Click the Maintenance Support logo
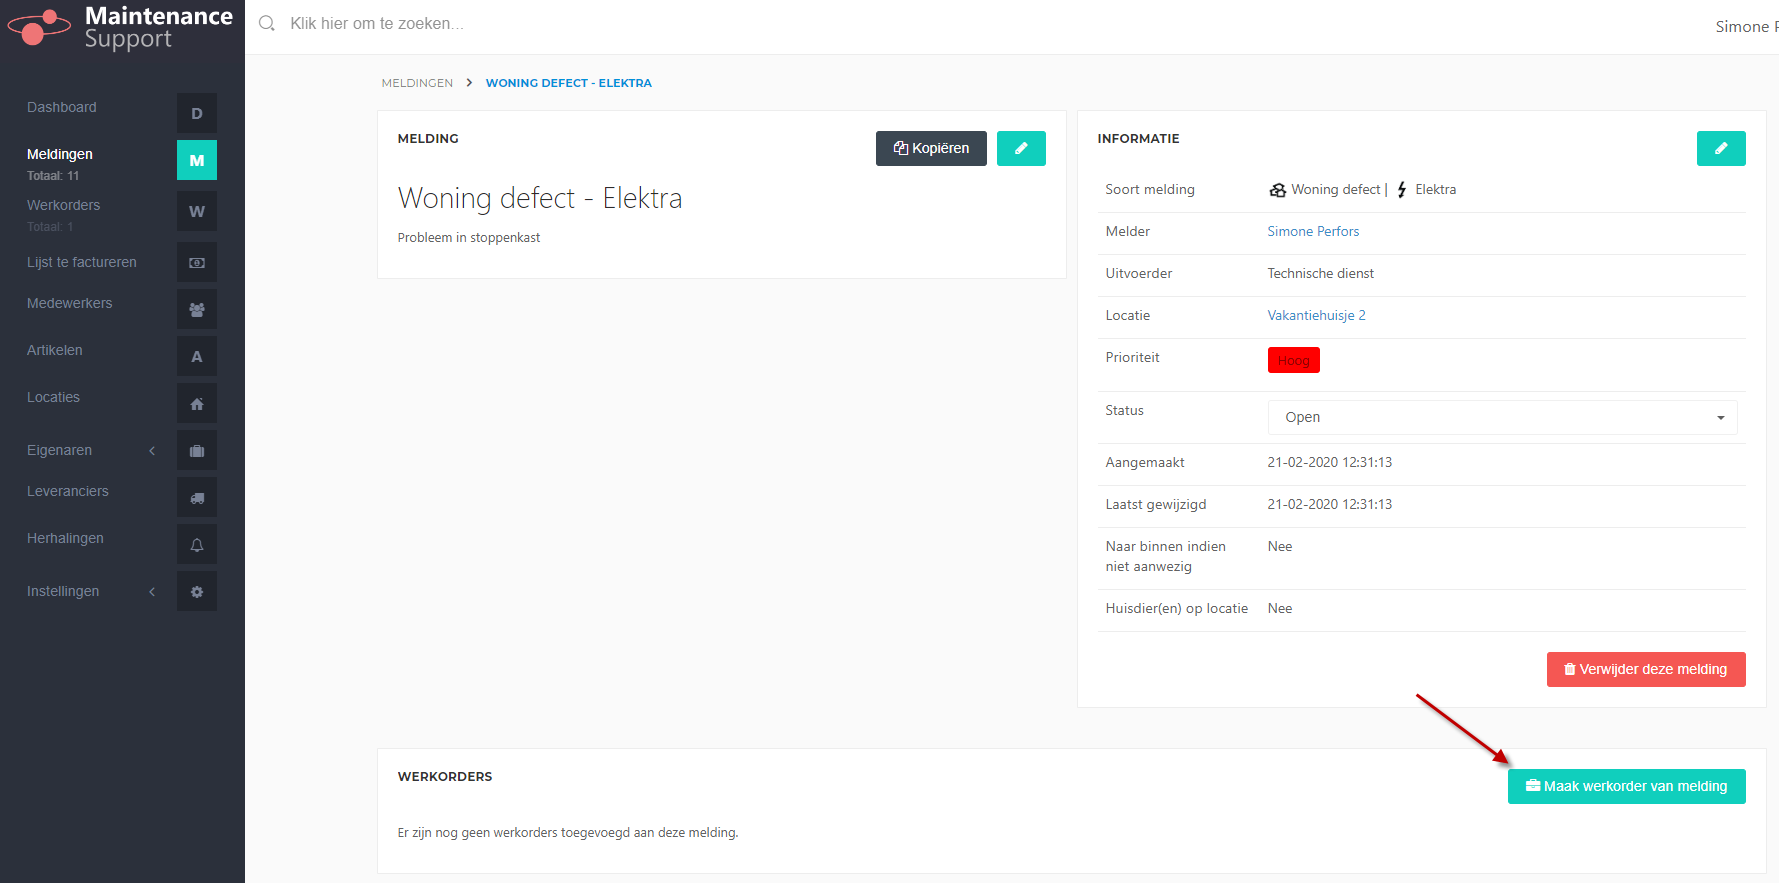 tap(120, 27)
